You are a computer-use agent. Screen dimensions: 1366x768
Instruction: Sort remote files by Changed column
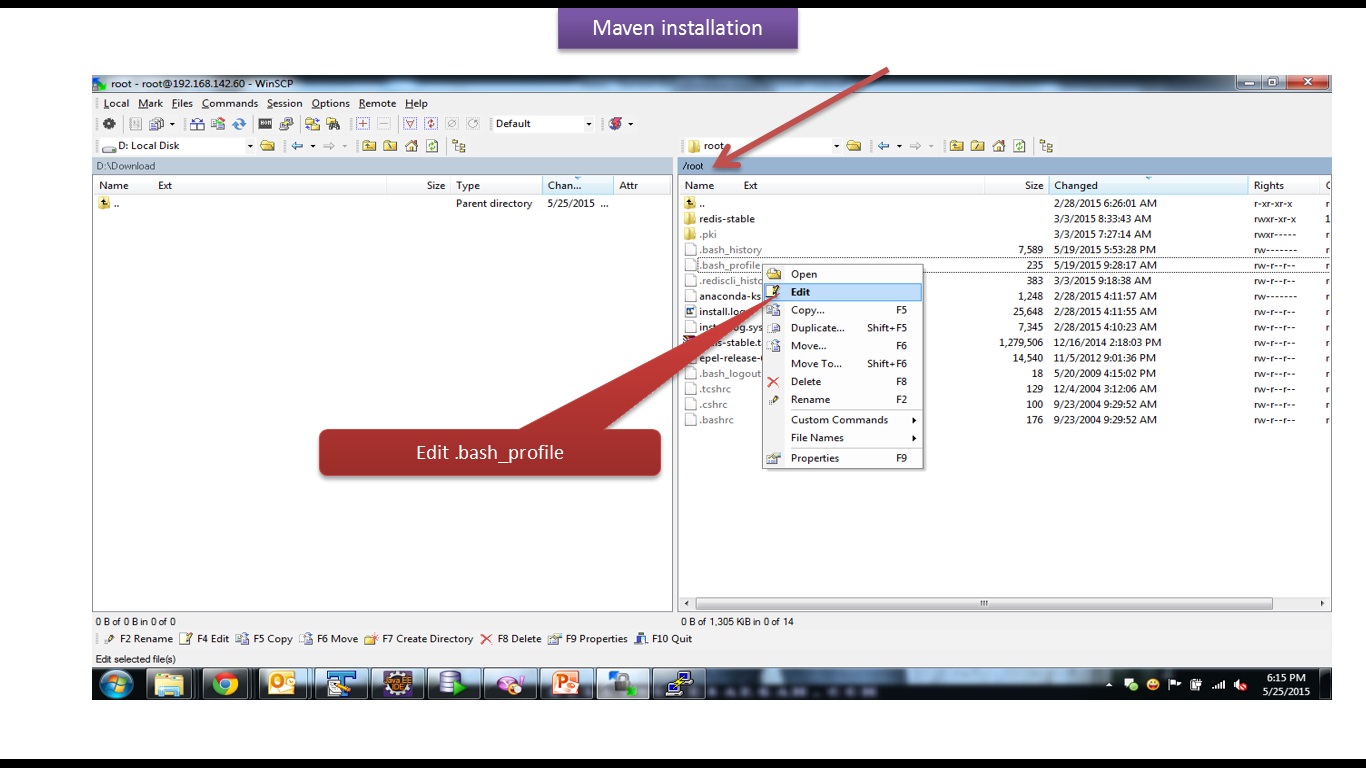[x=1148, y=185]
